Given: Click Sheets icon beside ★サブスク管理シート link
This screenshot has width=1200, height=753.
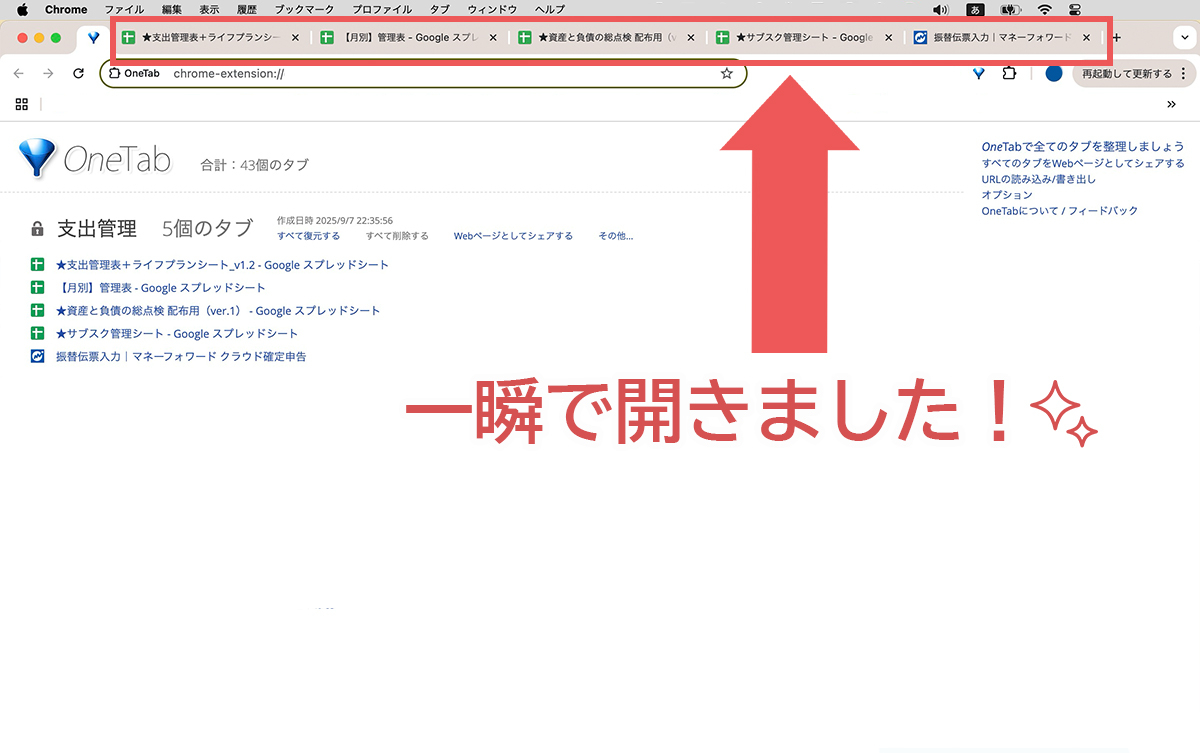Looking at the screenshot, I should [x=38, y=334].
